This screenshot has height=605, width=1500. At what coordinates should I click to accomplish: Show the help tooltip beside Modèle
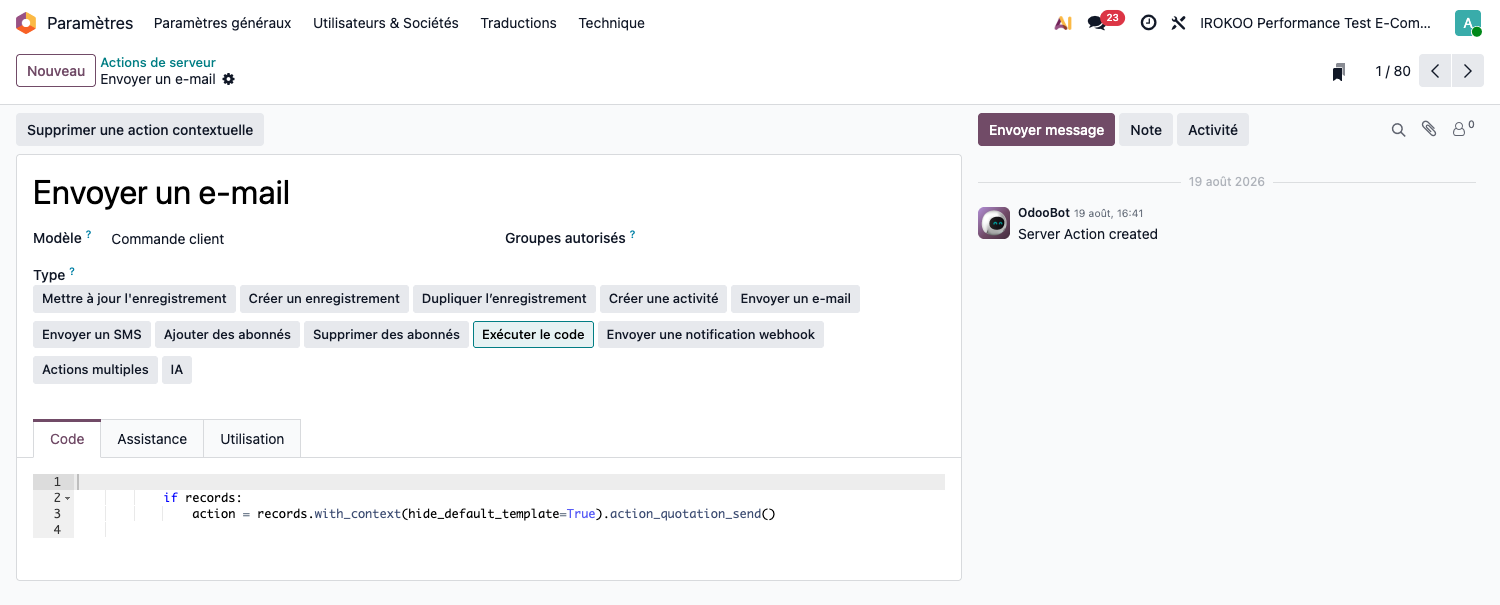pyautogui.click(x=89, y=235)
